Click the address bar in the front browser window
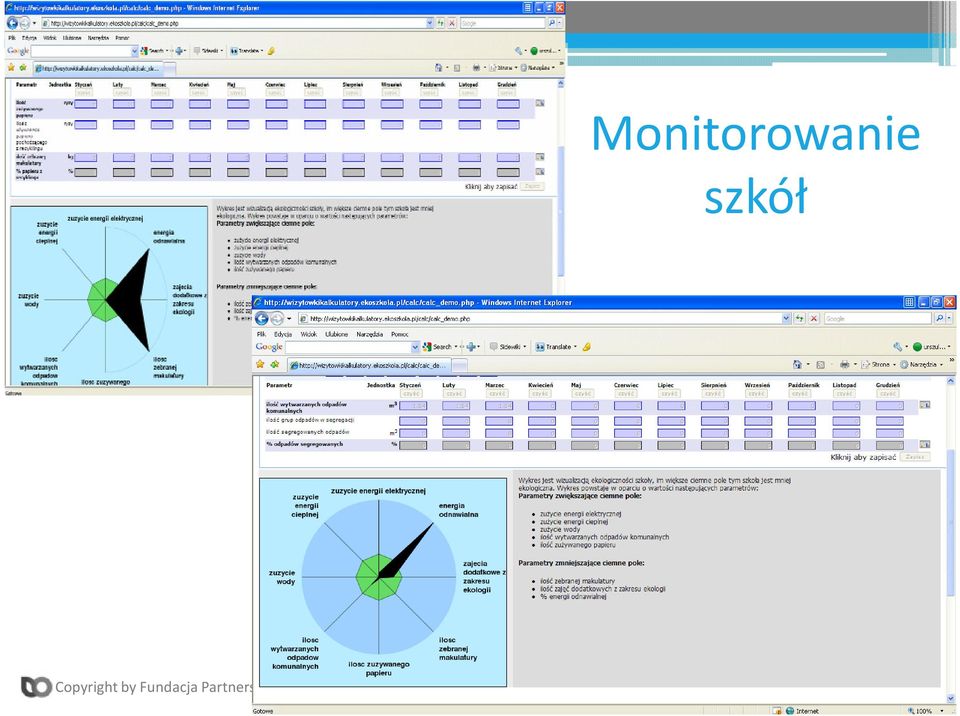This screenshot has height=716, width=960. click(x=544, y=318)
